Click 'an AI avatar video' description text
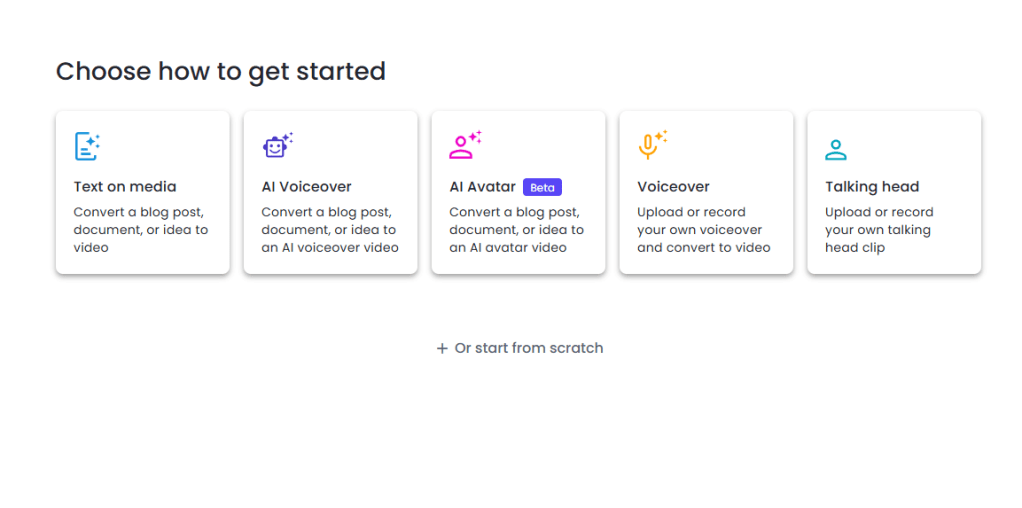1022x508 pixels. tap(510, 248)
